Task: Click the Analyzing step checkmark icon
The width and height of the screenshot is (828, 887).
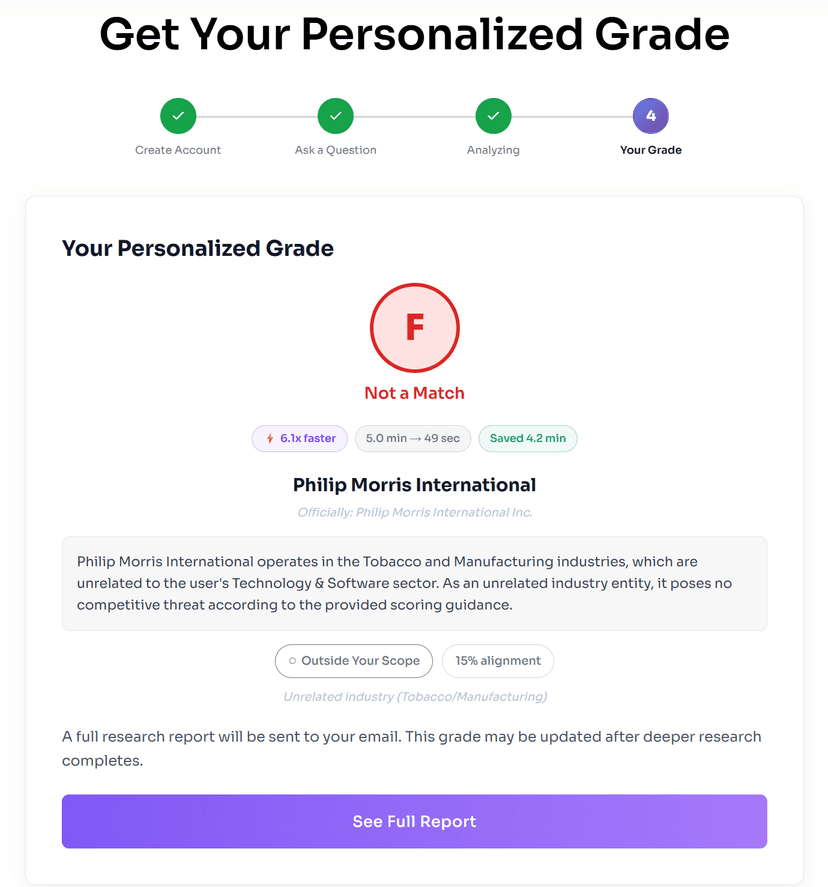Action: (493, 116)
